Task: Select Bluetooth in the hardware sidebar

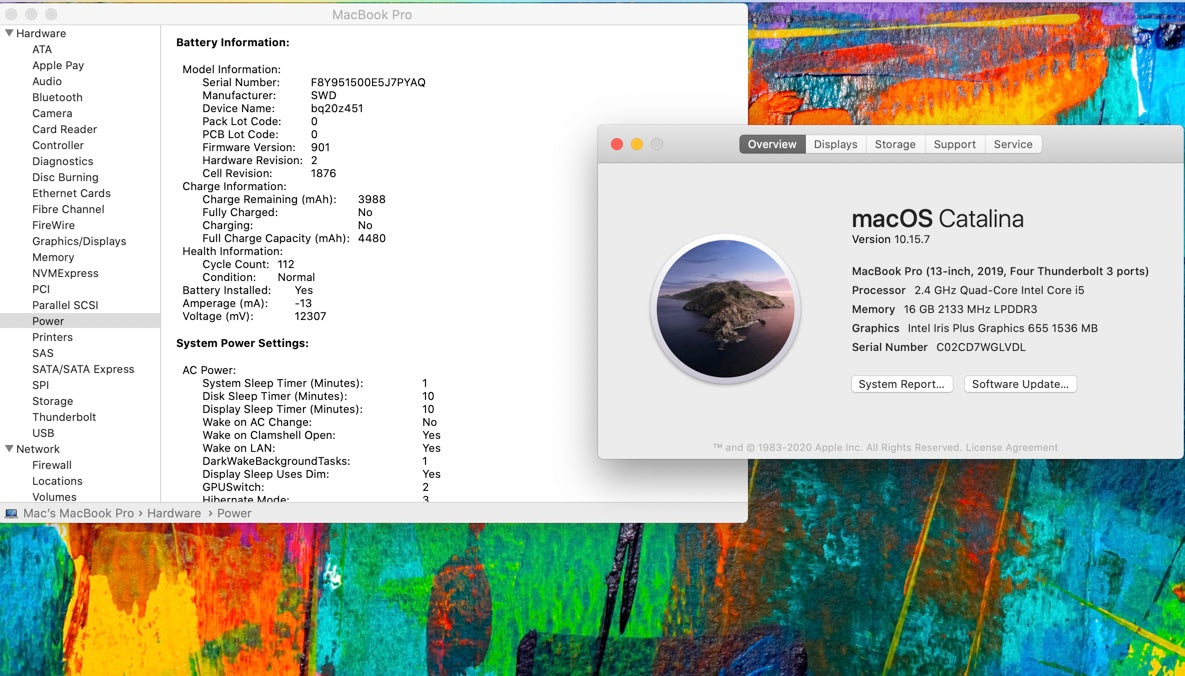Action: click(x=57, y=97)
